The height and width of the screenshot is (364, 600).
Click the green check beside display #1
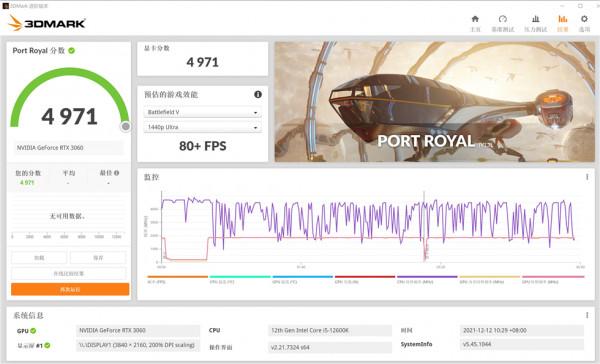pos(47,345)
